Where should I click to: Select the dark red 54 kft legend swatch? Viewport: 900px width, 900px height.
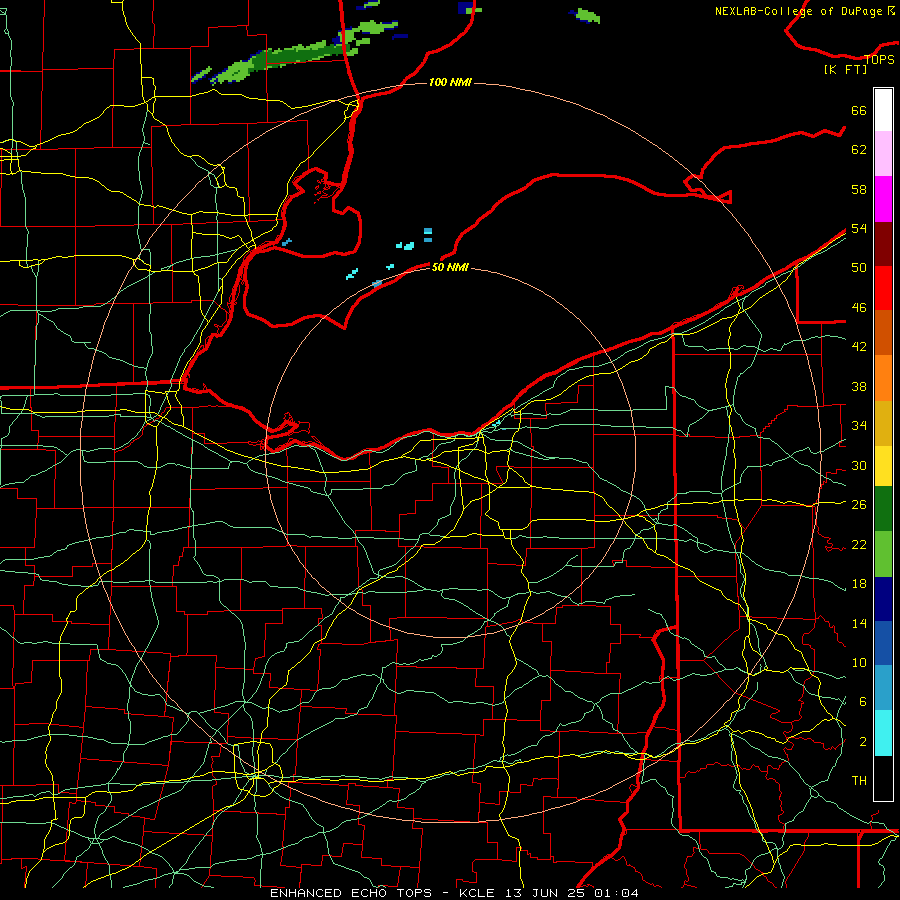pos(883,243)
